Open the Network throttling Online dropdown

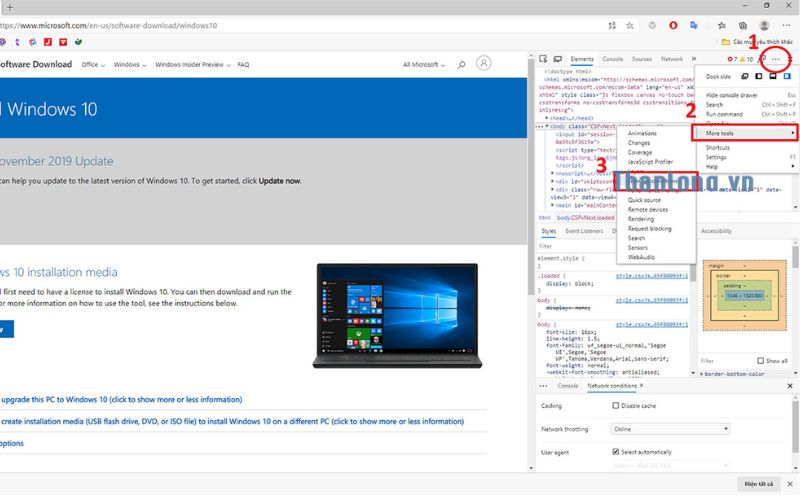pos(670,429)
